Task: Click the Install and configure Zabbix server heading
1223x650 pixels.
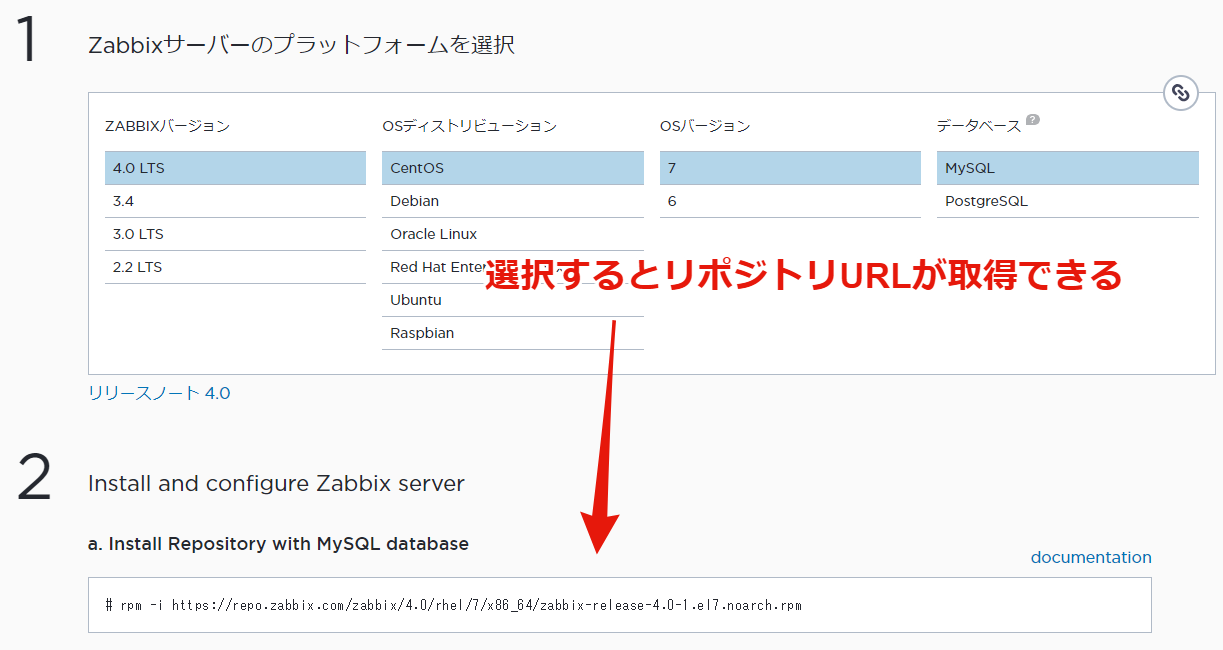Action: (276, 484)
